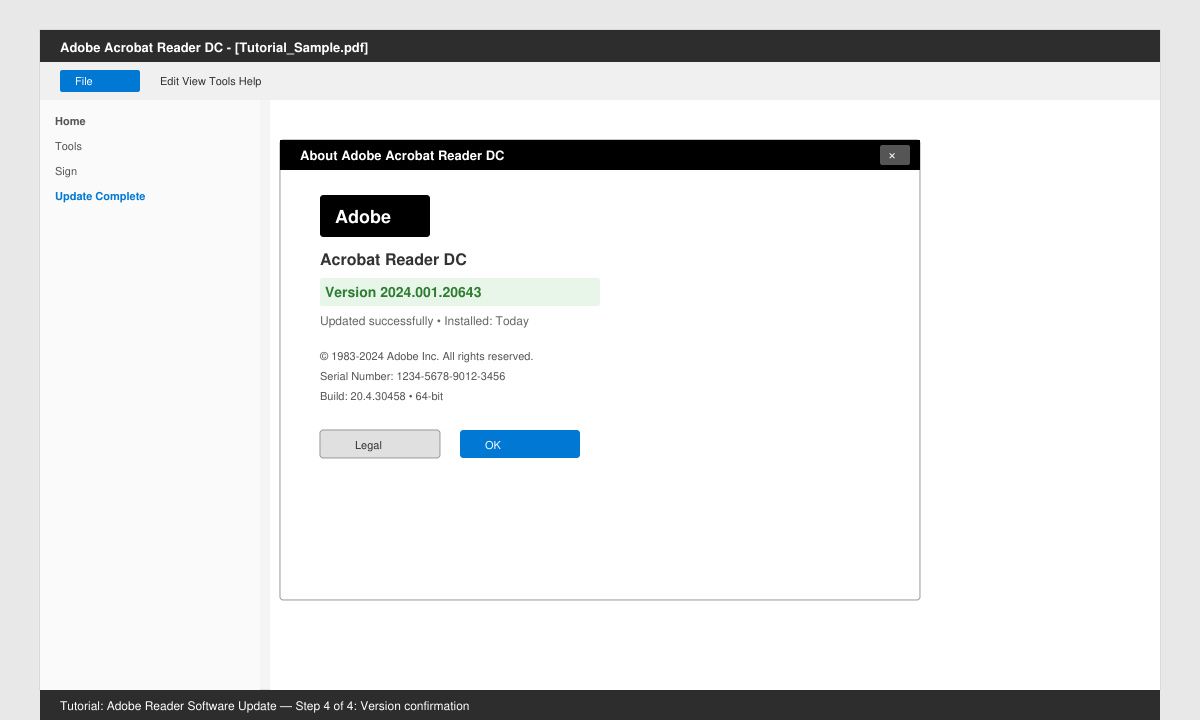The width and height of the screenshot is (1200, 720).
Task: Click the copyright '© 1983-2024 Adobe Inc.' line
Action: pyautogui.click(x=426, y=356)
